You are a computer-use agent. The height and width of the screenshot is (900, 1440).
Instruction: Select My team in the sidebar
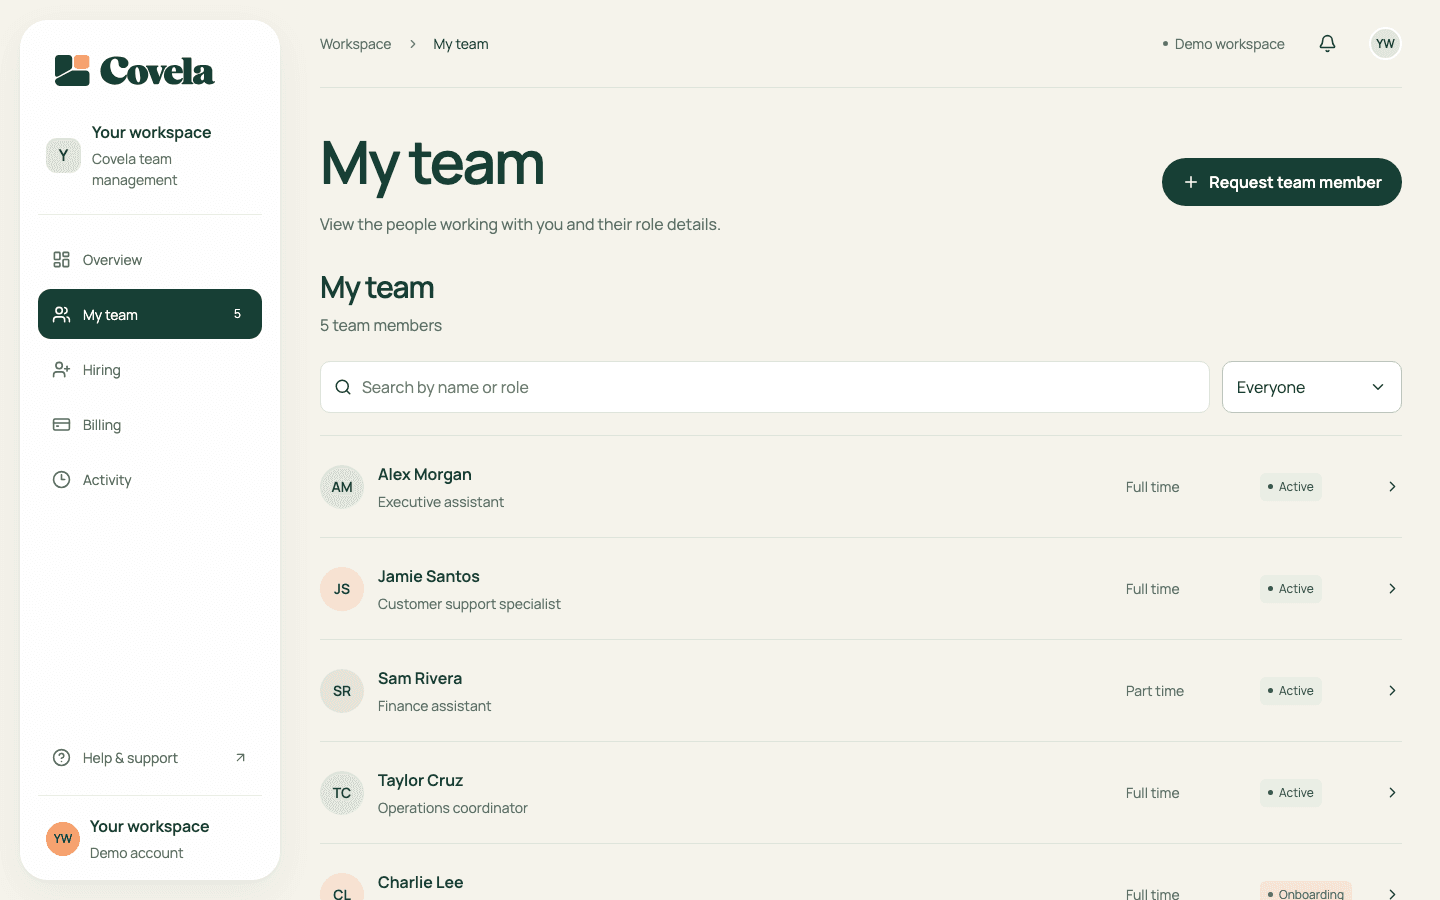150,314
